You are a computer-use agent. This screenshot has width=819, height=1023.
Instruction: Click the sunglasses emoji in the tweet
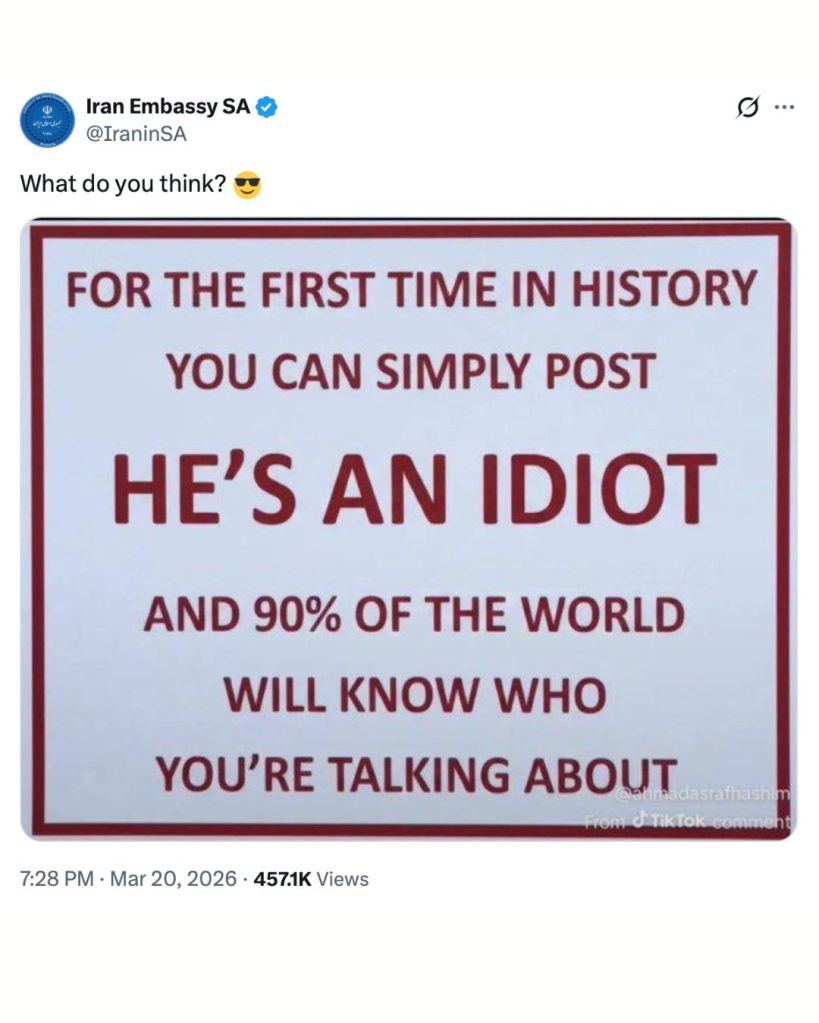246,185
